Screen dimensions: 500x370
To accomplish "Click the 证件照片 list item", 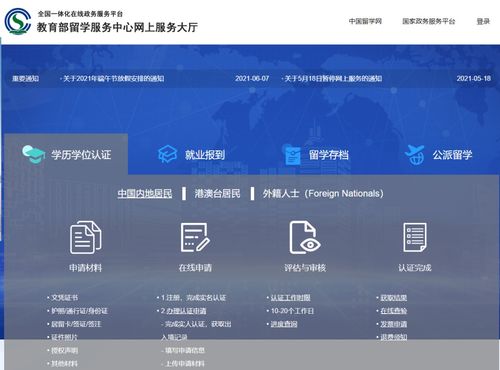I will tap(64, 337).
